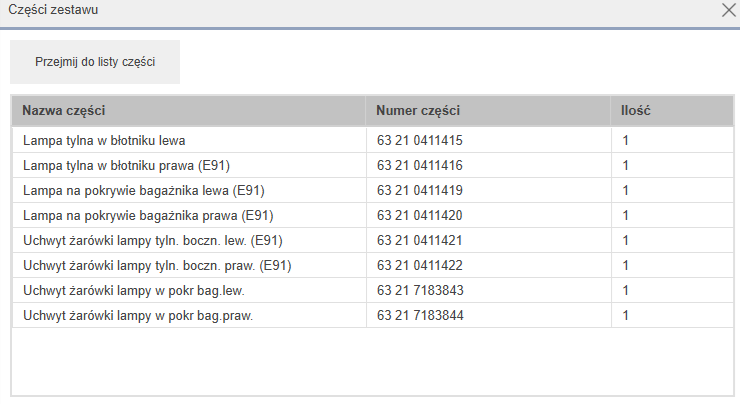Sort by Numer części column header
Image resolution: width=740 pixels, height=404 pixels.
[x=488, y=111]
